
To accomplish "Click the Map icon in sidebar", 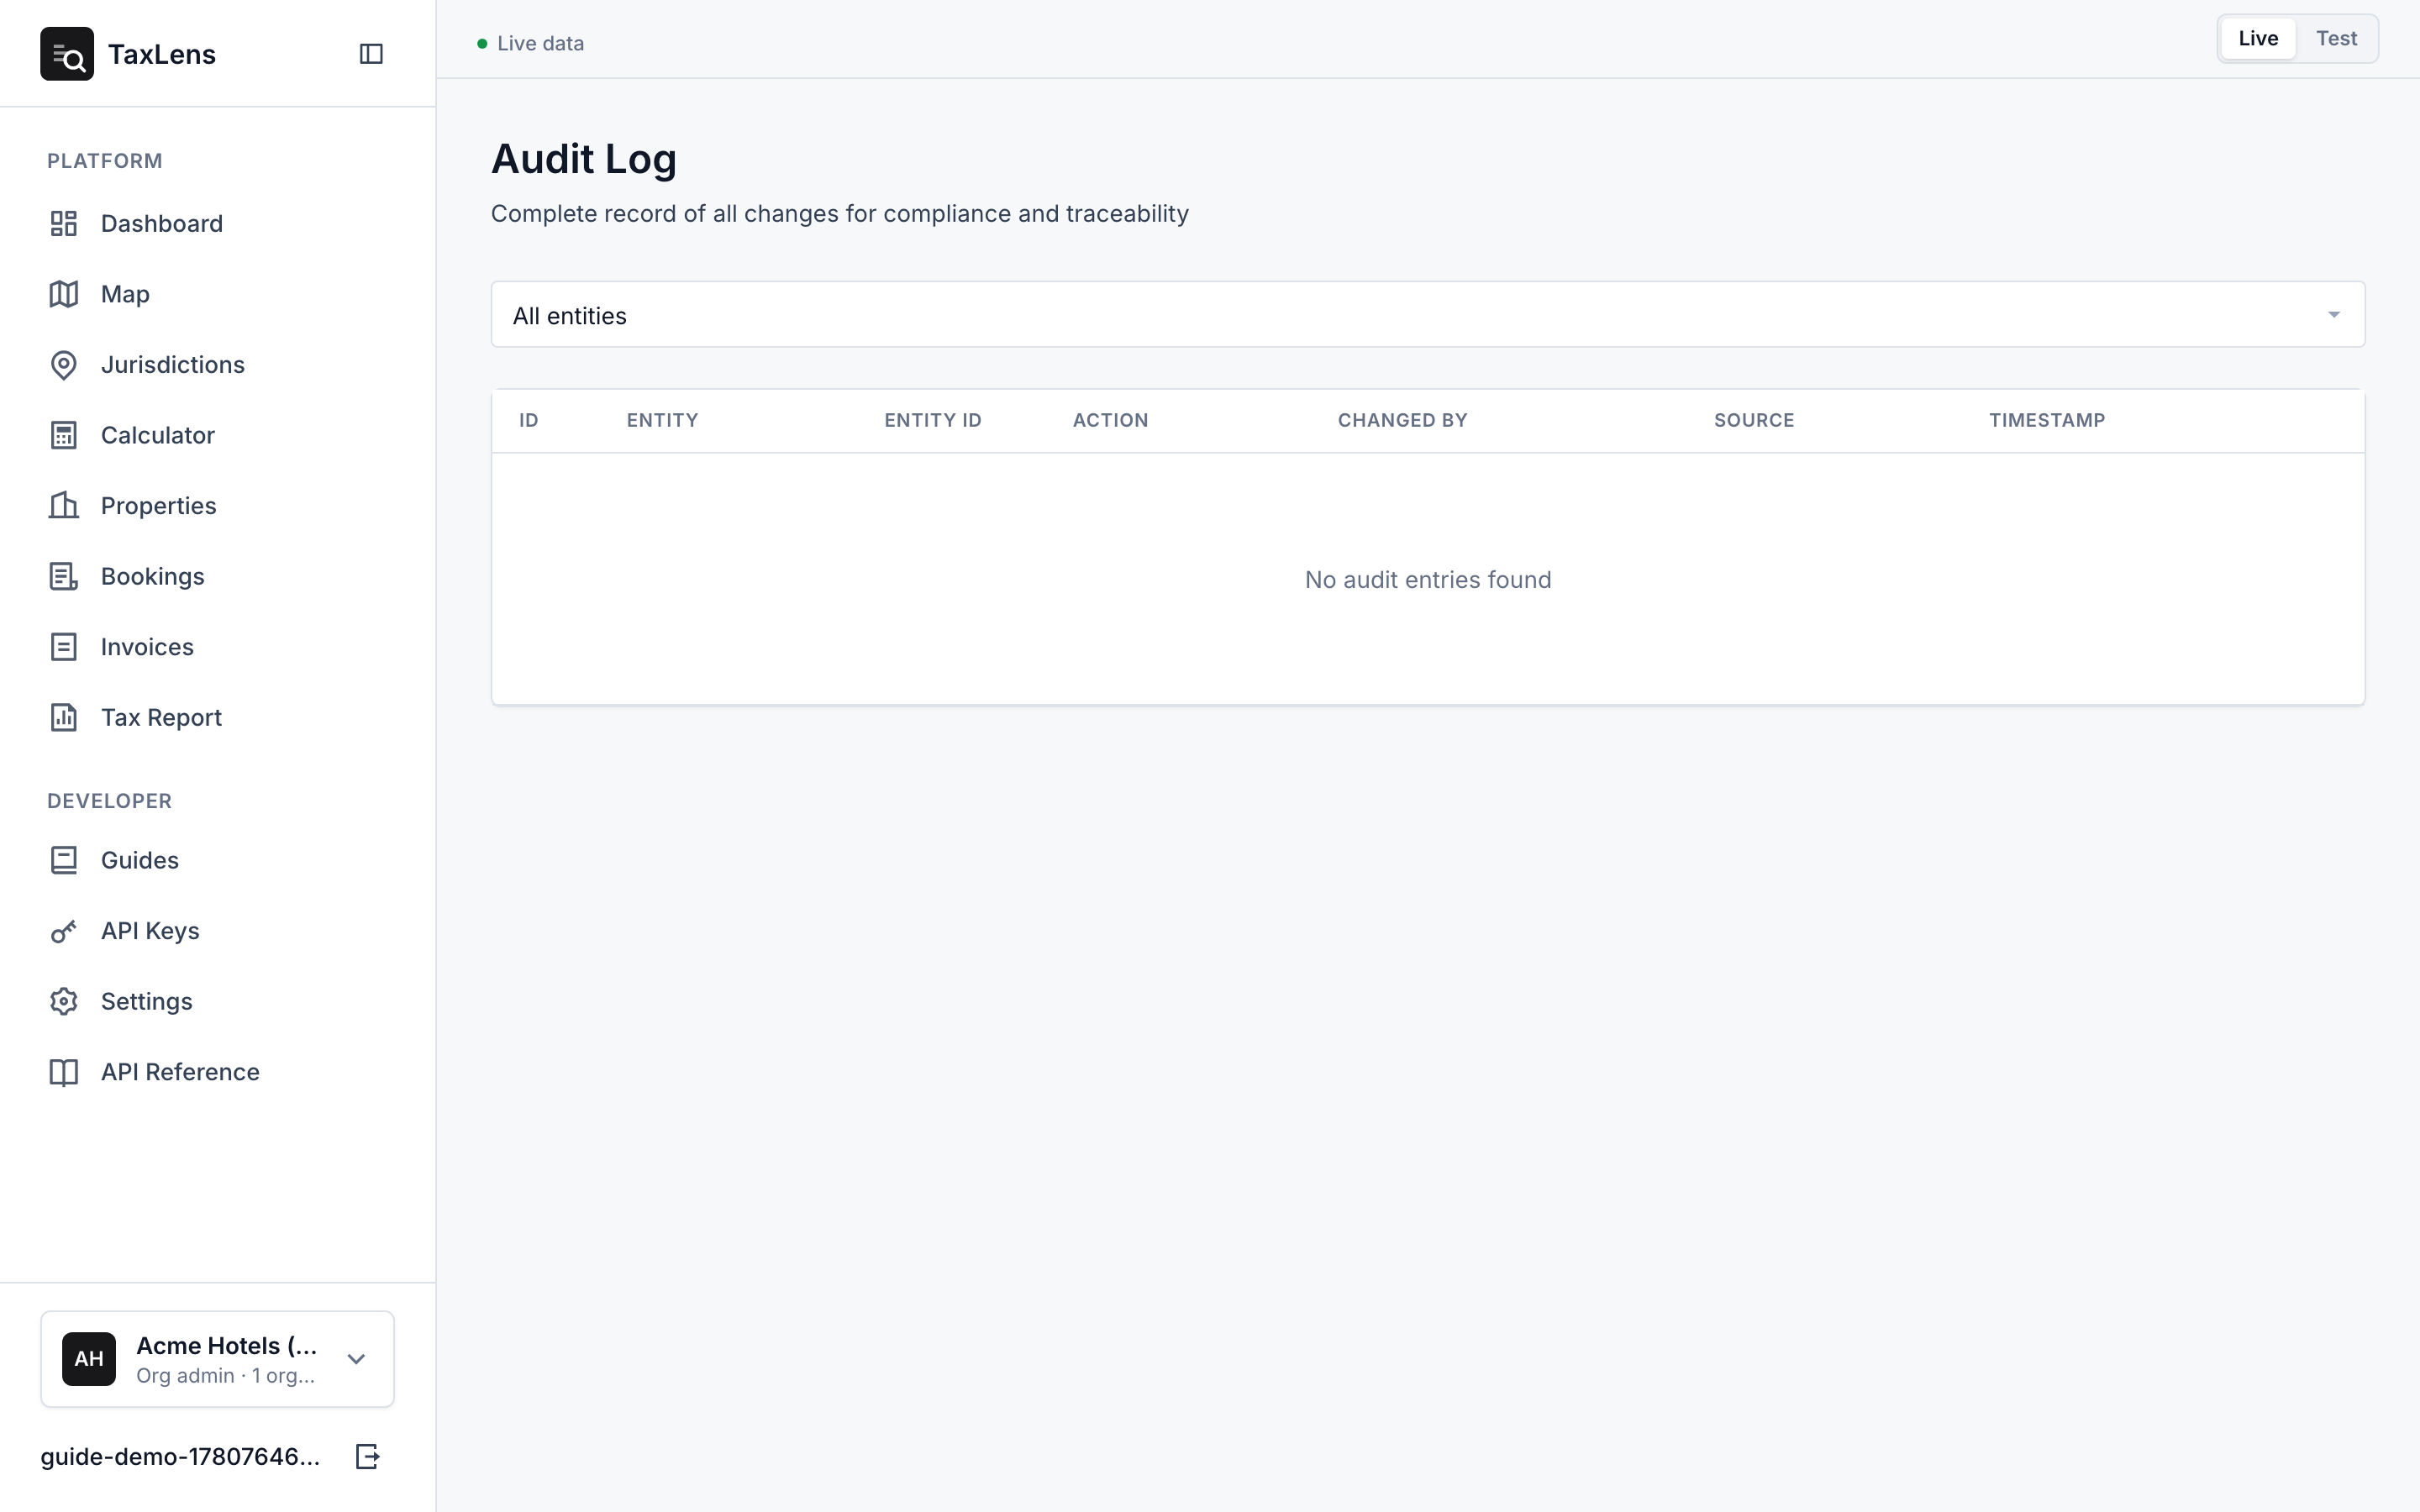I will (64, 294).
